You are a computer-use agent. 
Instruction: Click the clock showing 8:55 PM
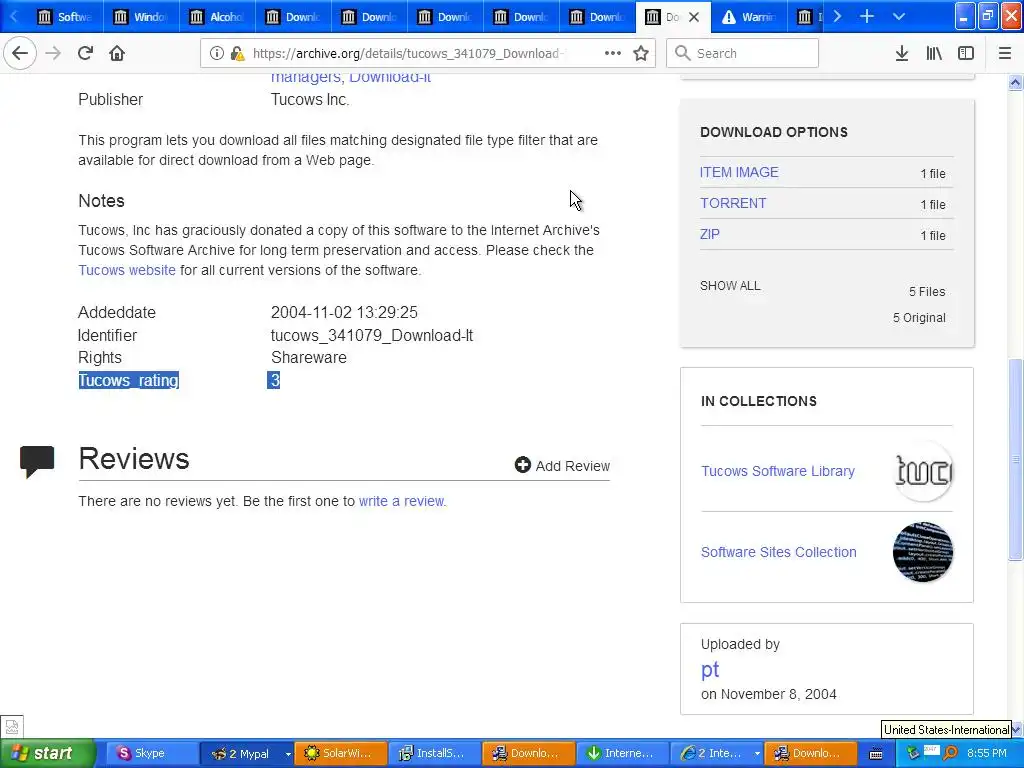[987, 753]
